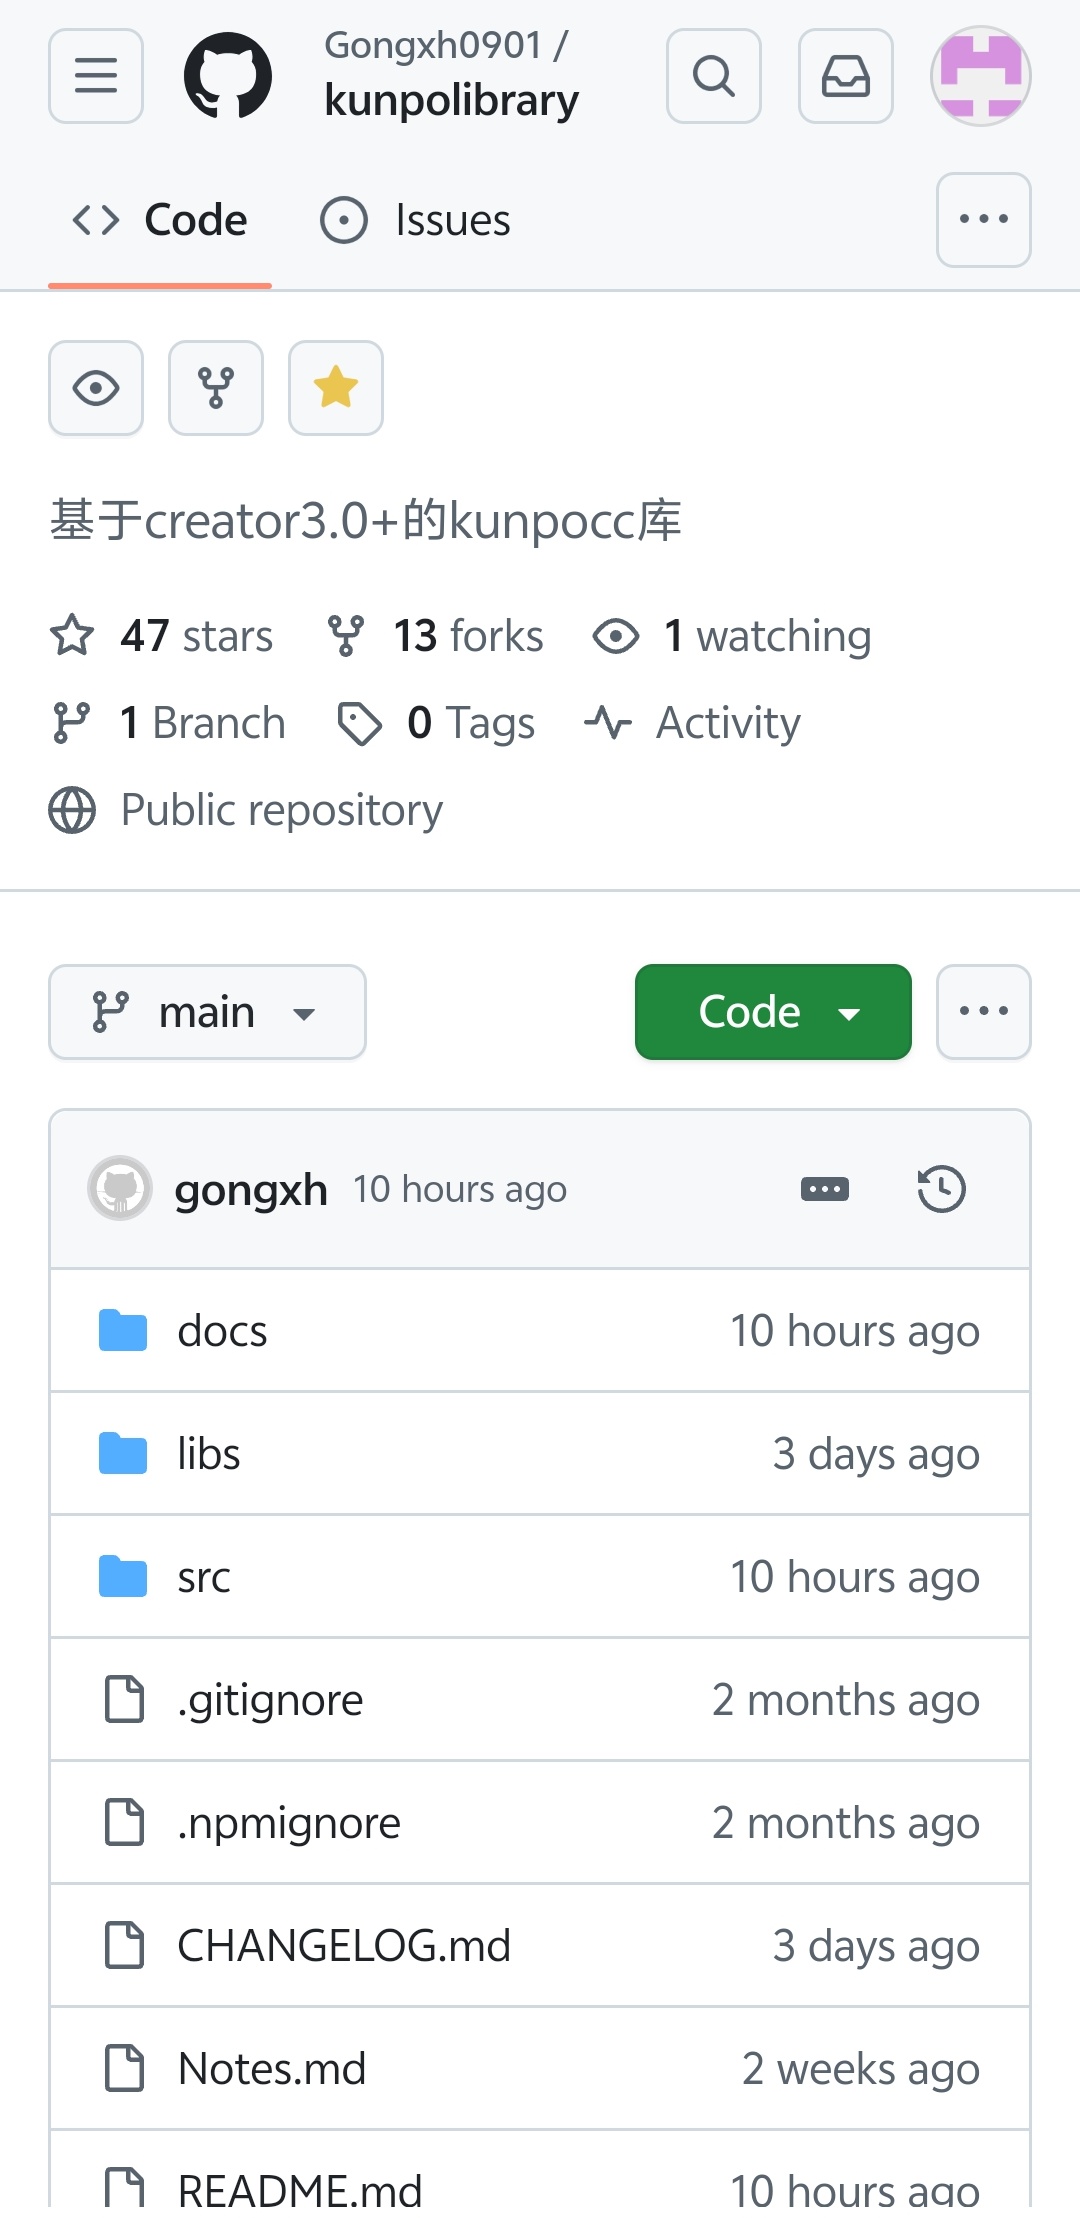Image resolution: width=1080 pixels, height=2218 pixels.
Task: Expand the green Code dropdown
Action: pos(773,1012)
